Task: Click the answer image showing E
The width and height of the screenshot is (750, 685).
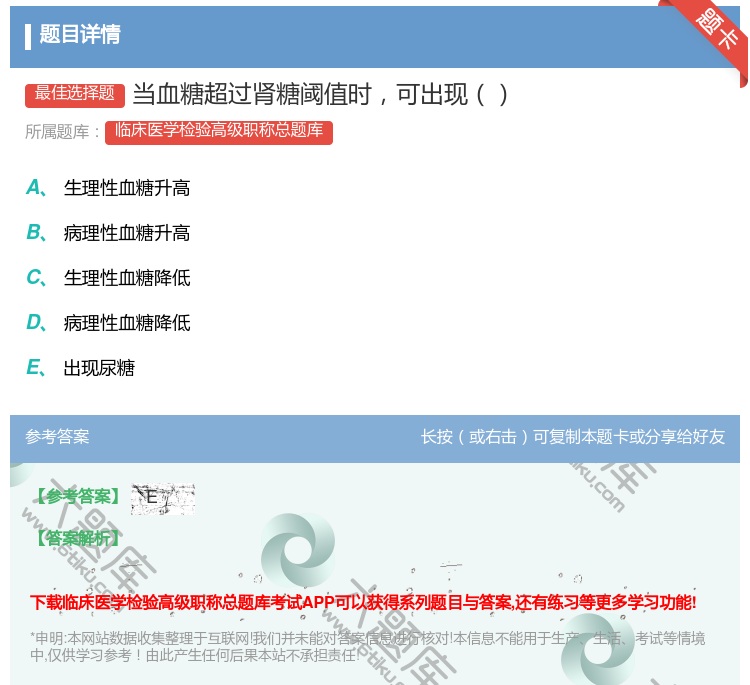Action: (x=163, y=498)
